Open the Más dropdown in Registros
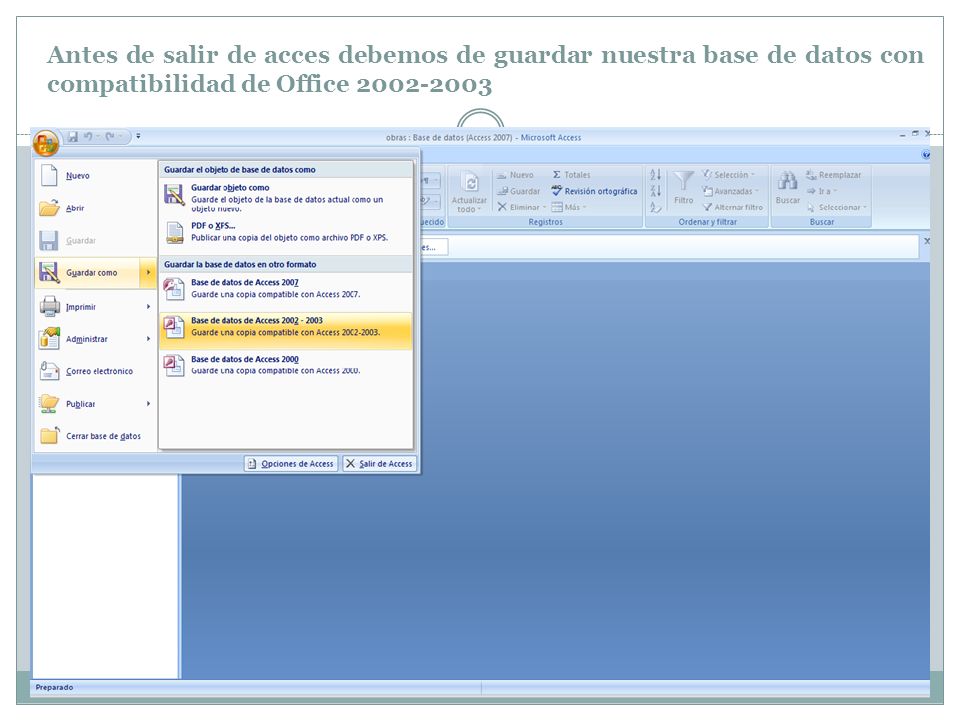Viewport: 960px width, 720px height. pos(569,208)
